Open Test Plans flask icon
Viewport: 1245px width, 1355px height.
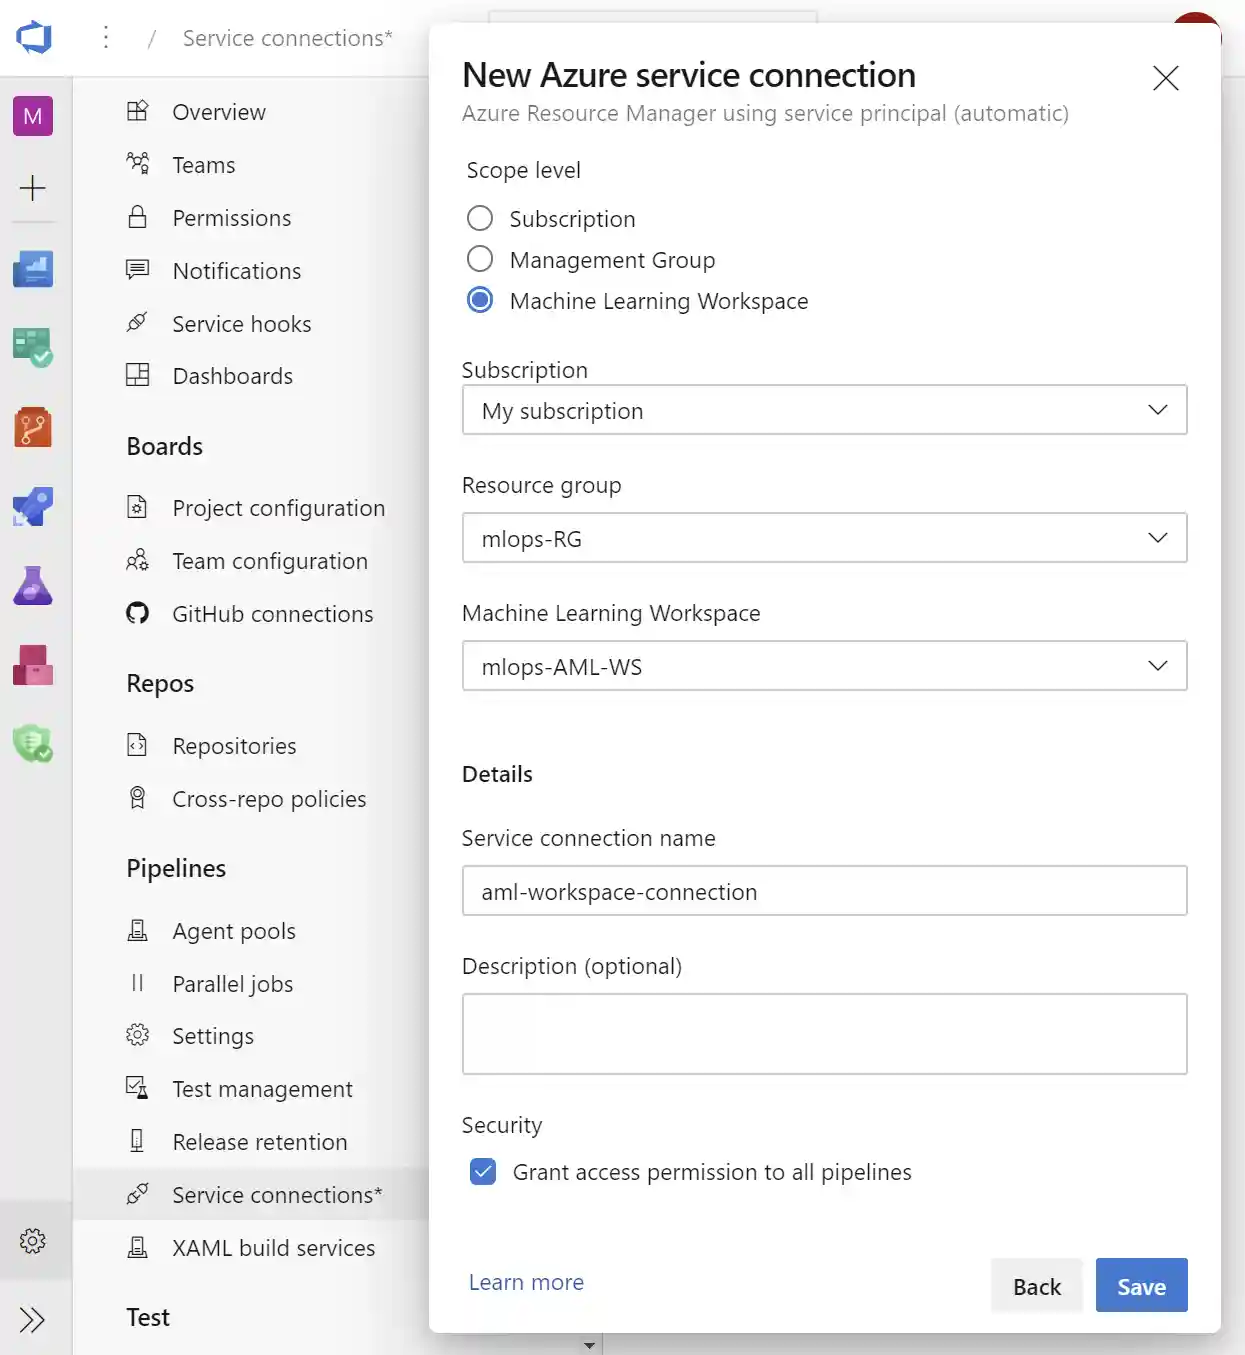tap(33, 586)
